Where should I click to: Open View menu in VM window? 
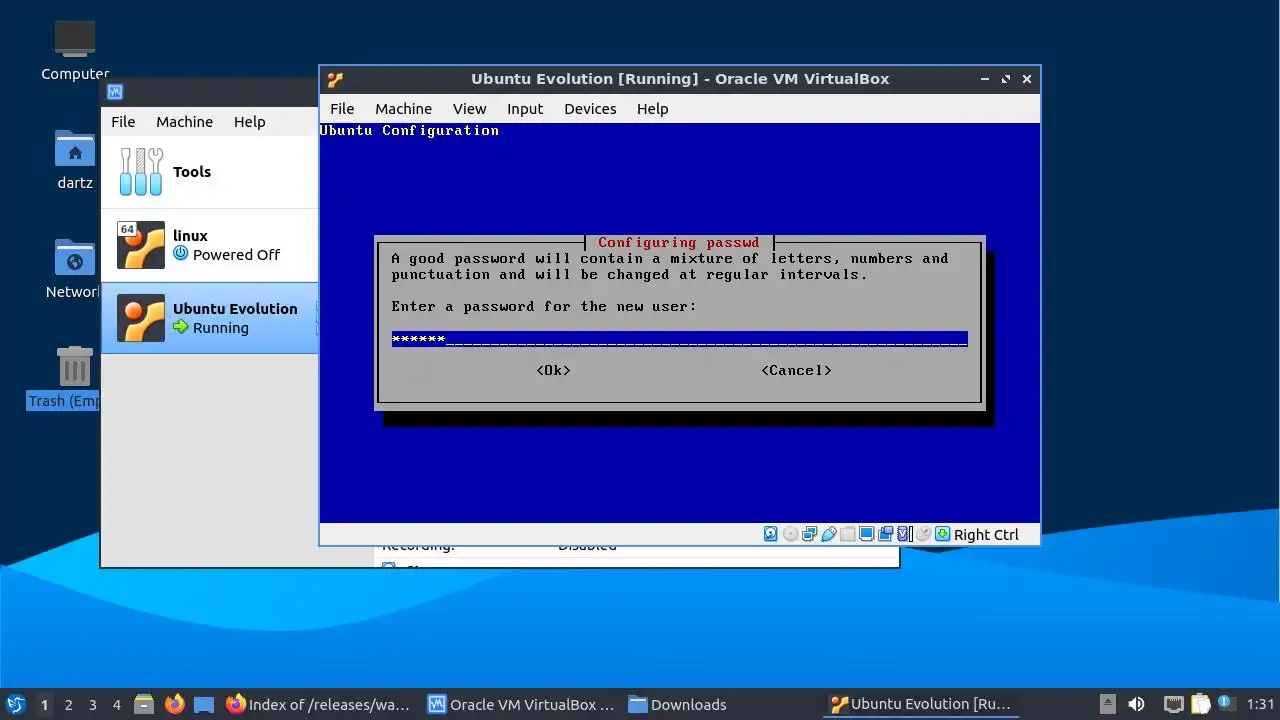[x=469, y=109]
